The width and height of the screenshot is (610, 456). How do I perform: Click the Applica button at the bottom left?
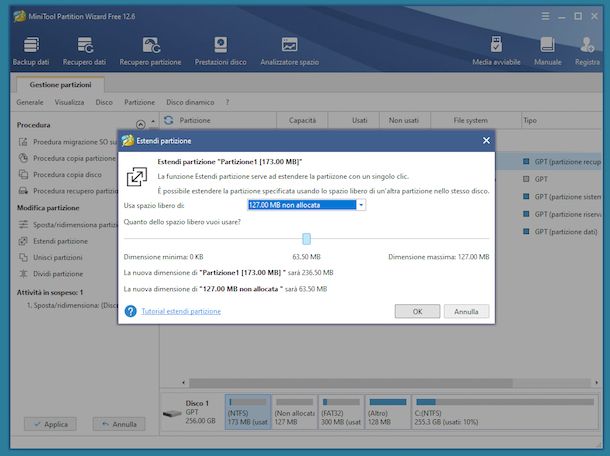pyautogui.click(x=50, y=424)
